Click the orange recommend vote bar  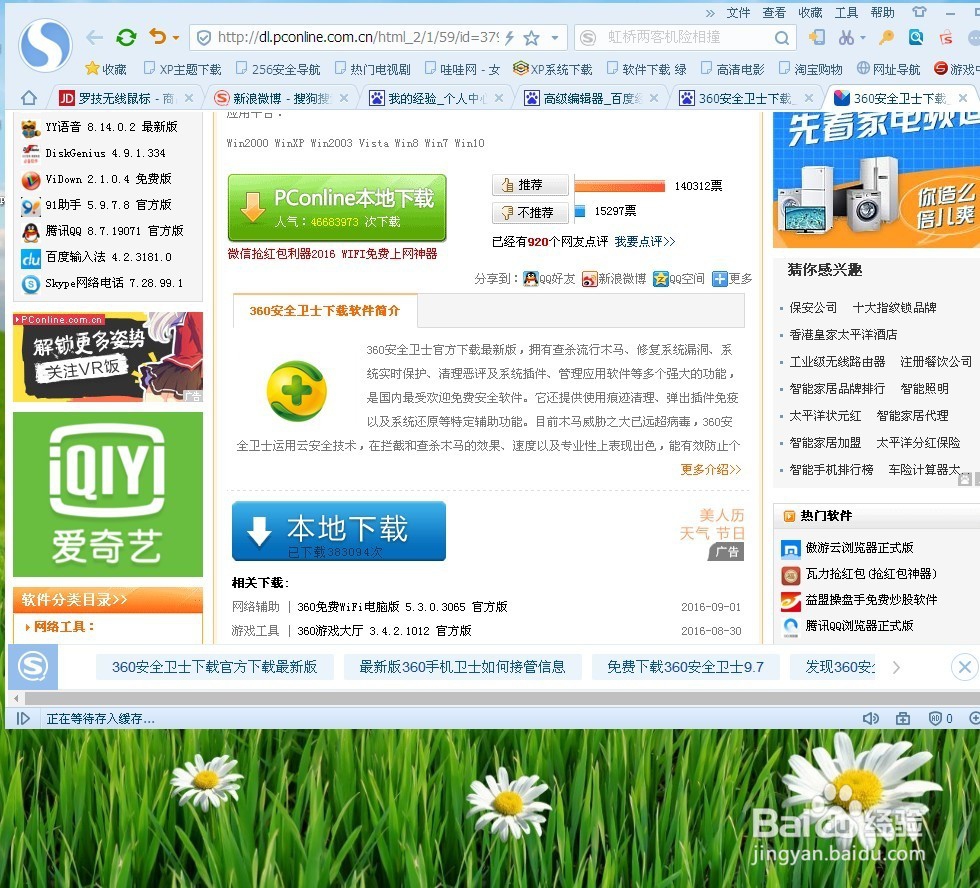pyautogui.click(x=619, y=186)
